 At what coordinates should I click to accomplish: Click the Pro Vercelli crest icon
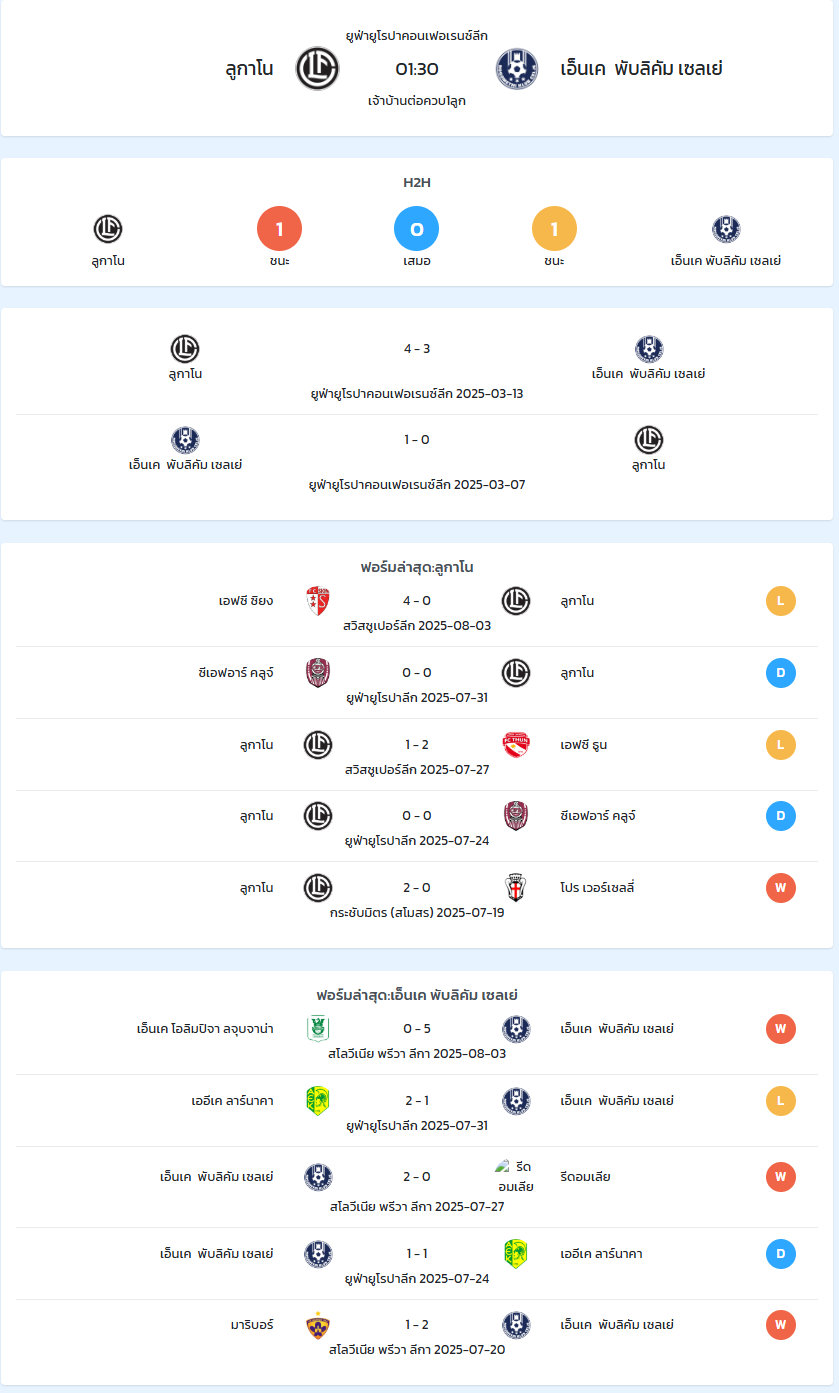[x=515, y=888]
